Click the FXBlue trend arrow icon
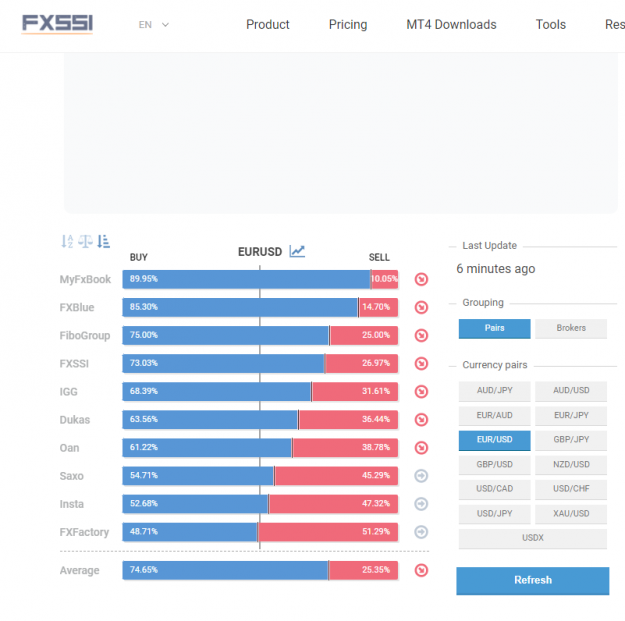The height and width of the screenshot is (621, 625). [421, 307]
